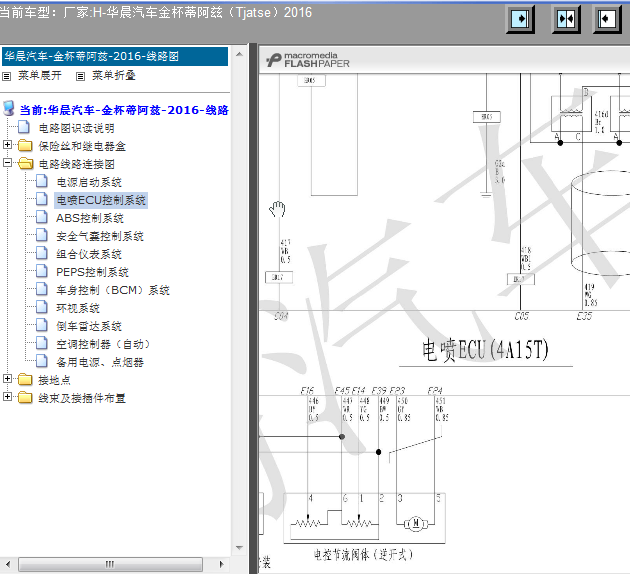630x574 pixels.
Task: Open 电路图识读说明 document
Action: [76, 129]
